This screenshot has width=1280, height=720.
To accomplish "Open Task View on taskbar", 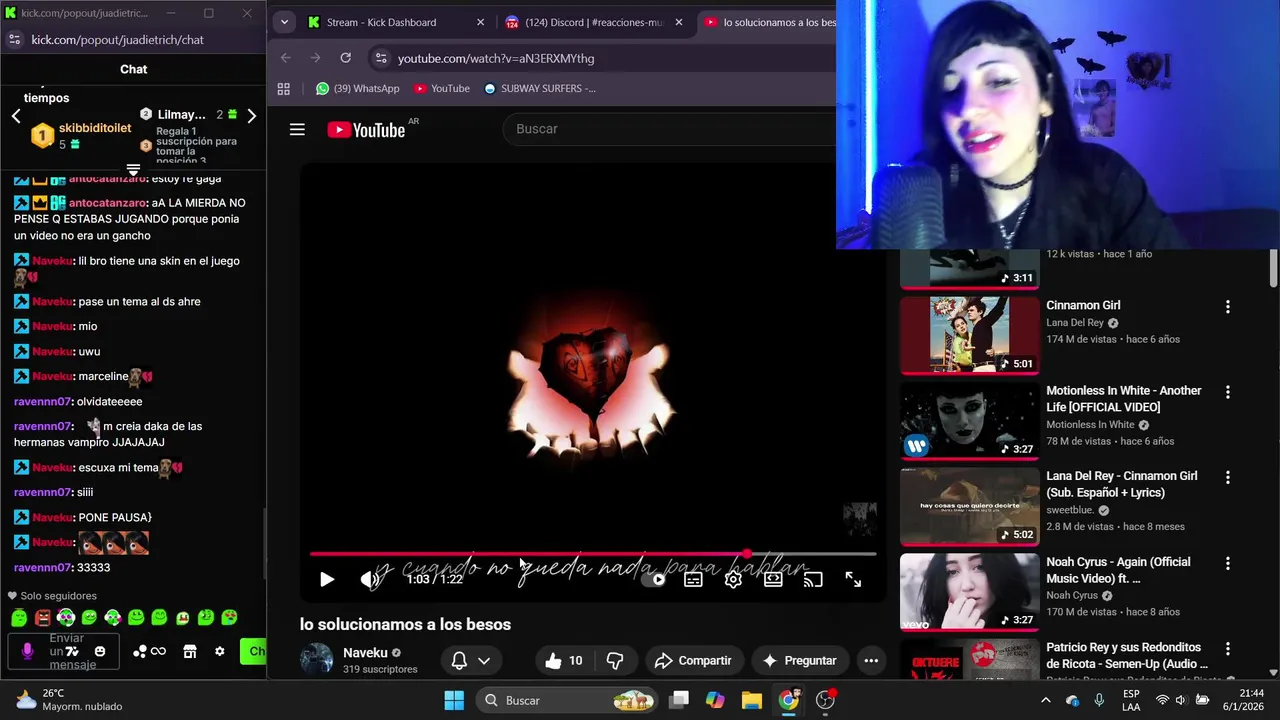I will click(x=679, y=700).
